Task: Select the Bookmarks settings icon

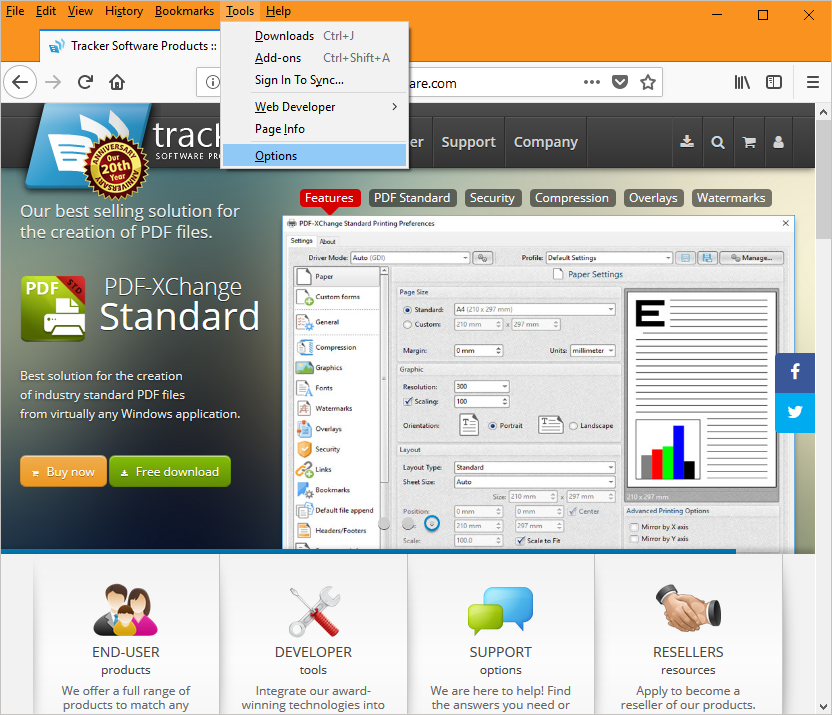Action: tap(303, 490)
